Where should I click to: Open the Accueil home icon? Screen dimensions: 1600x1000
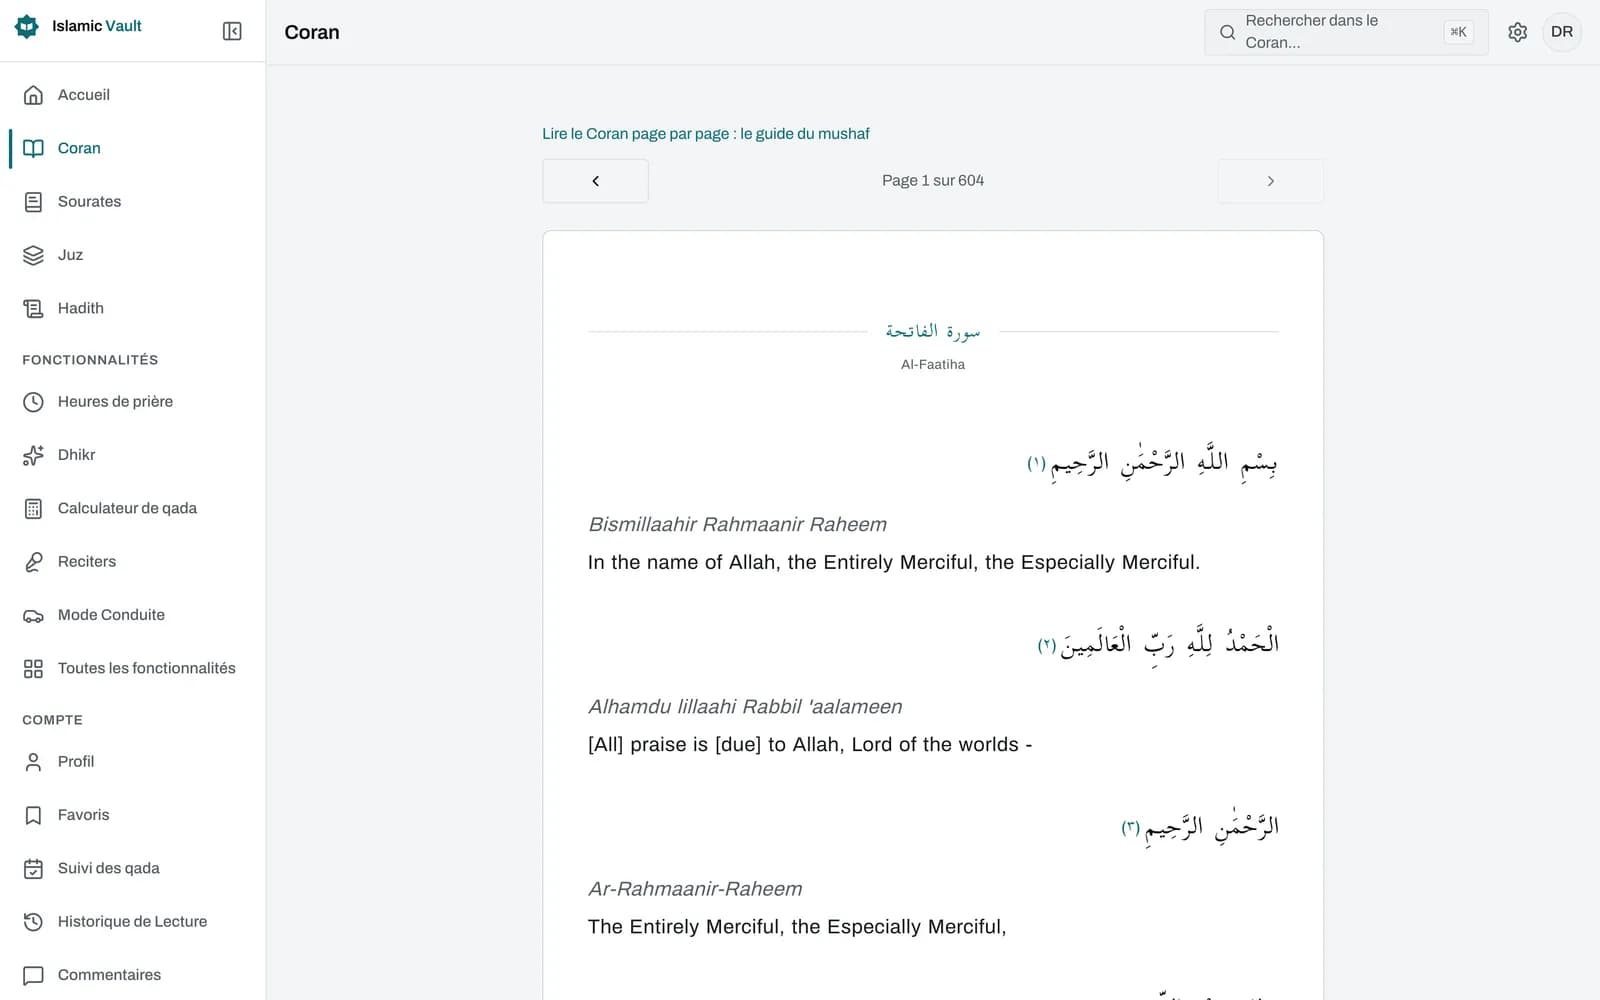(x=33, y=95)
